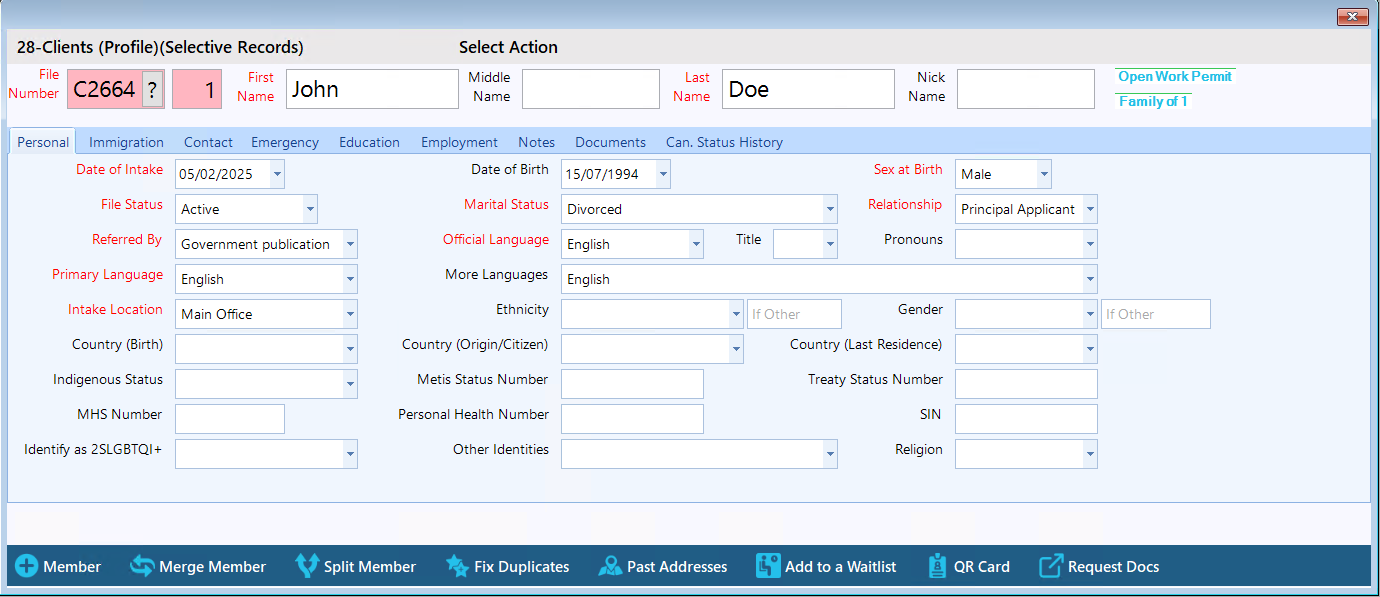Switch to the Documents tab
This screenshot has width=1380, height=597.
click(610, 142)
